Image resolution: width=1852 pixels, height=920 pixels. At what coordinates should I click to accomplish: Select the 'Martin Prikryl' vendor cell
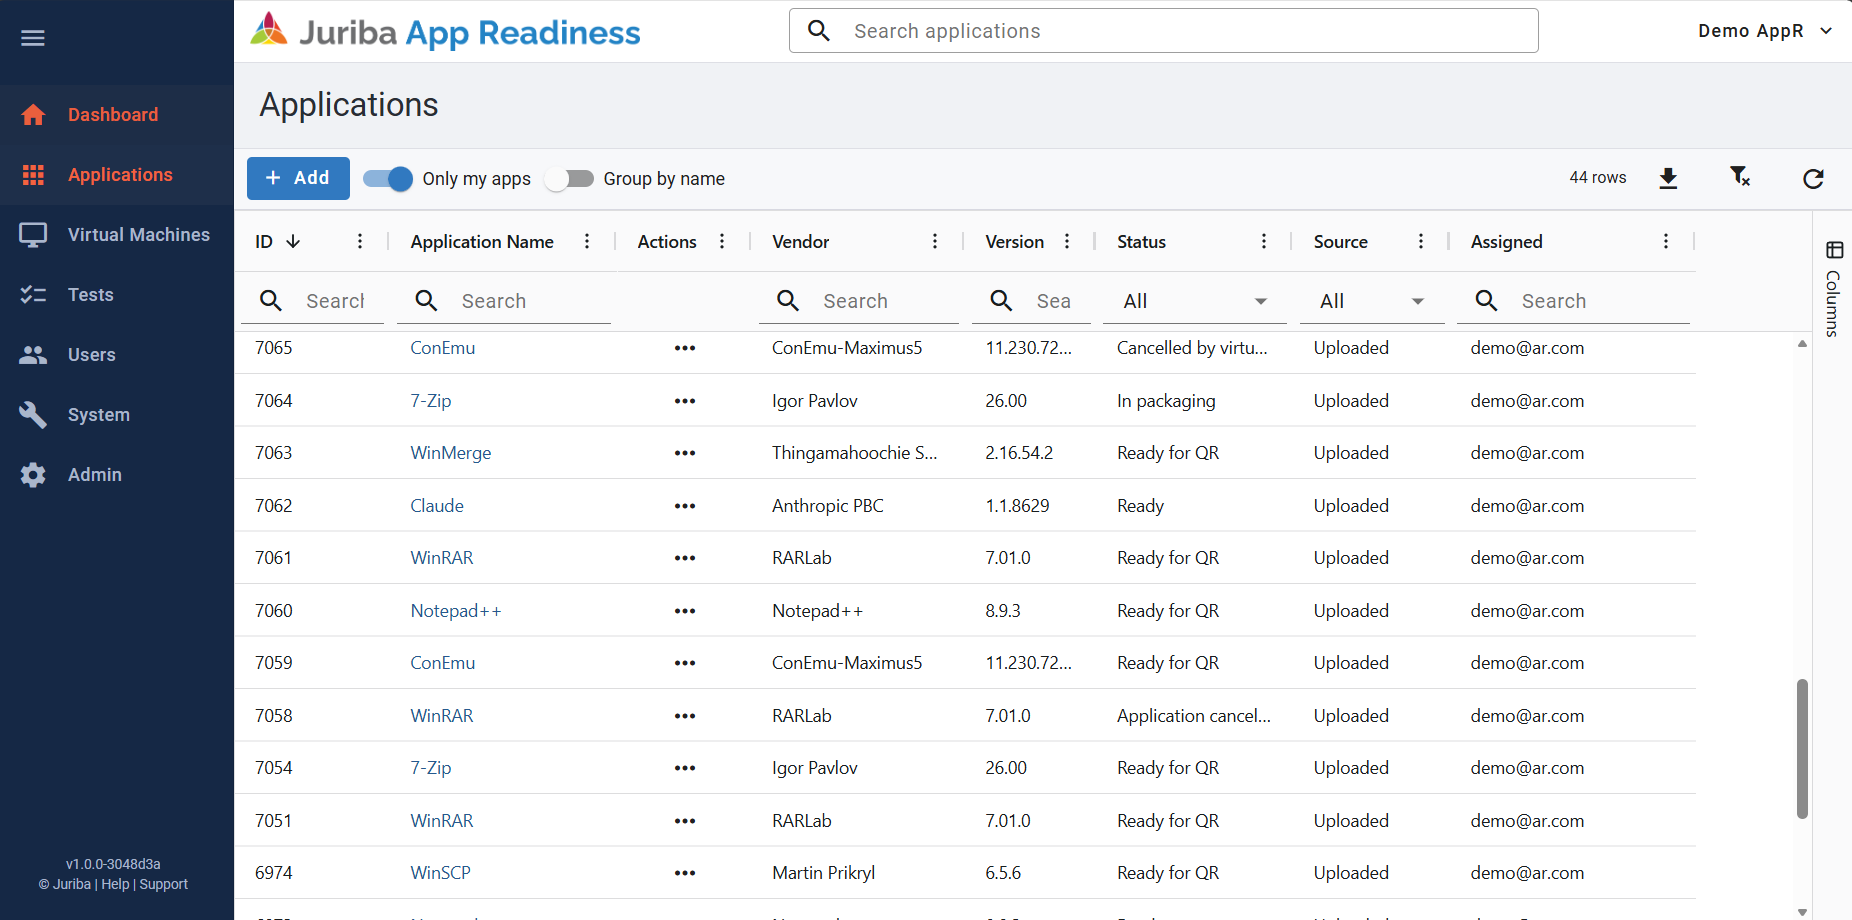click(x=824, y=873)
